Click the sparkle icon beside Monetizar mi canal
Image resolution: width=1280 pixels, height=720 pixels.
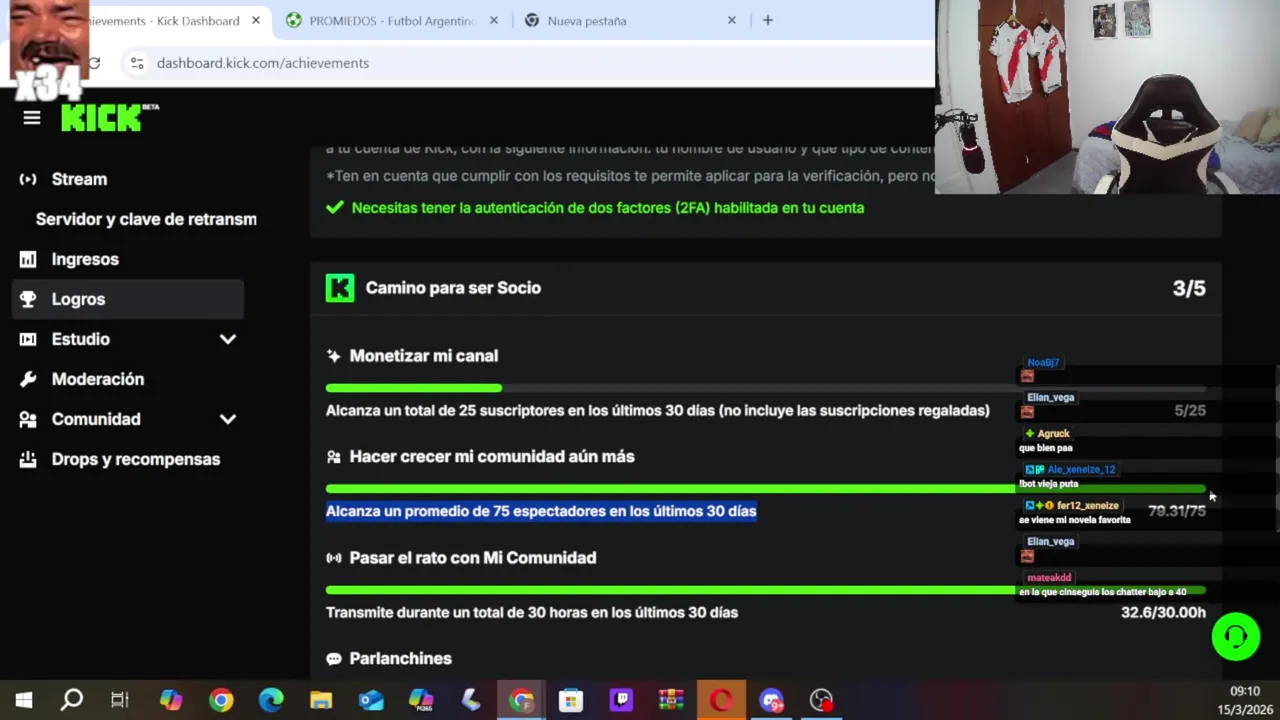pyautogui.click(x=333, y=356)
